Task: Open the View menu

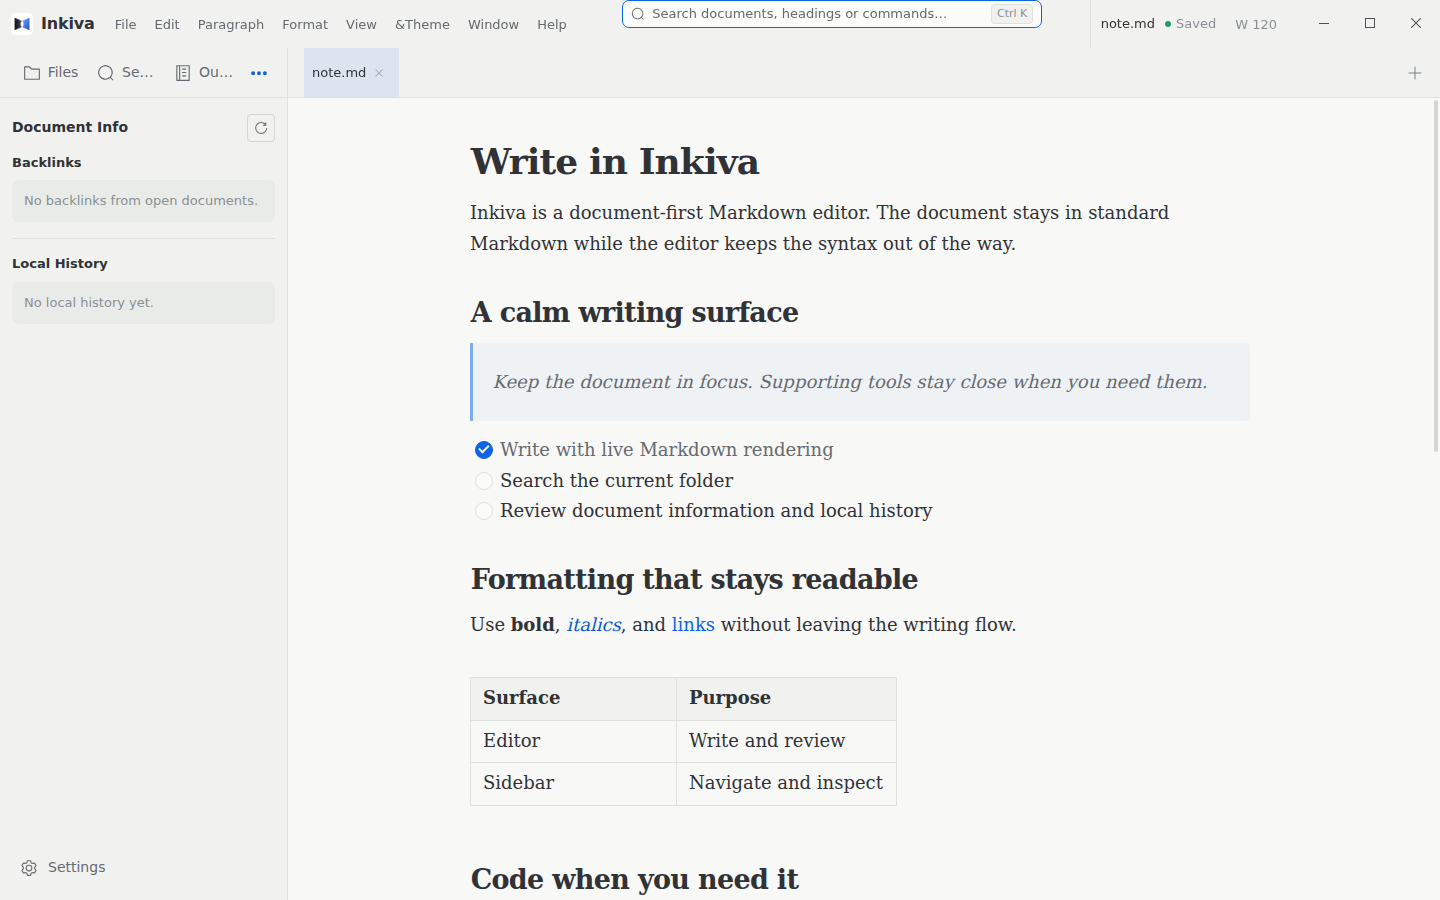Action: 361,24
